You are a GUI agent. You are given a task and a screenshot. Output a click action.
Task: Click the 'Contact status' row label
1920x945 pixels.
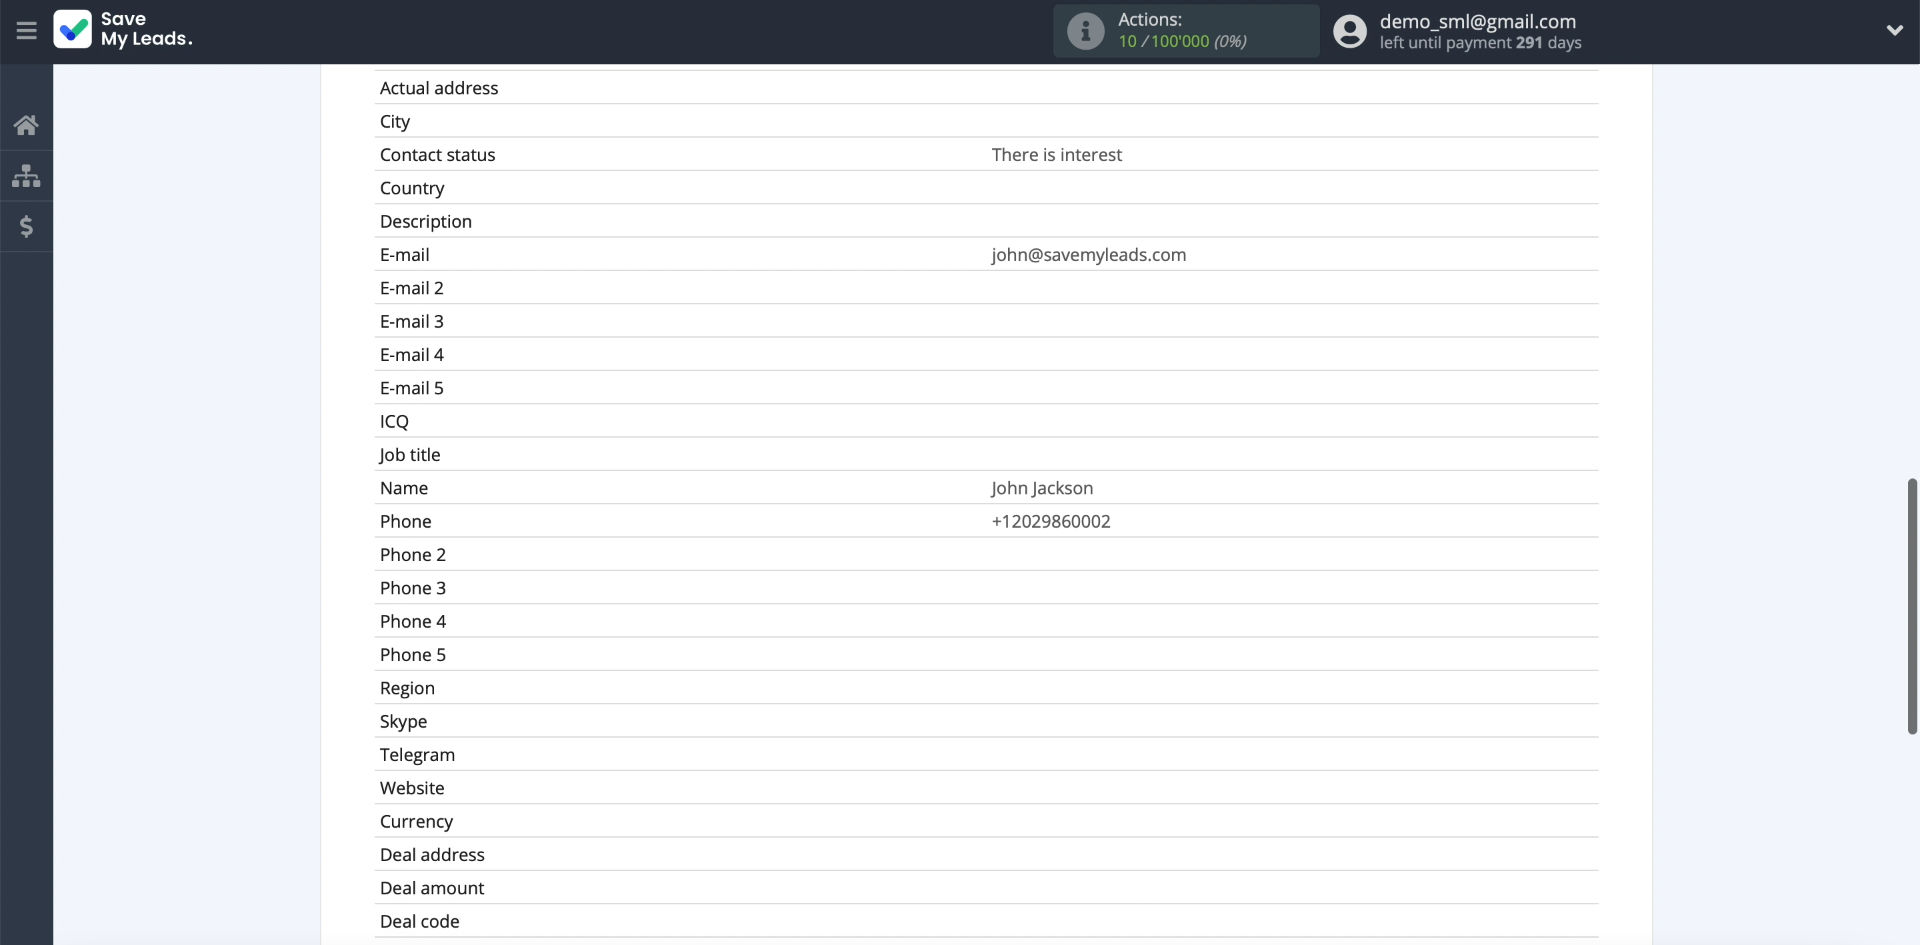tap(437, 155)
